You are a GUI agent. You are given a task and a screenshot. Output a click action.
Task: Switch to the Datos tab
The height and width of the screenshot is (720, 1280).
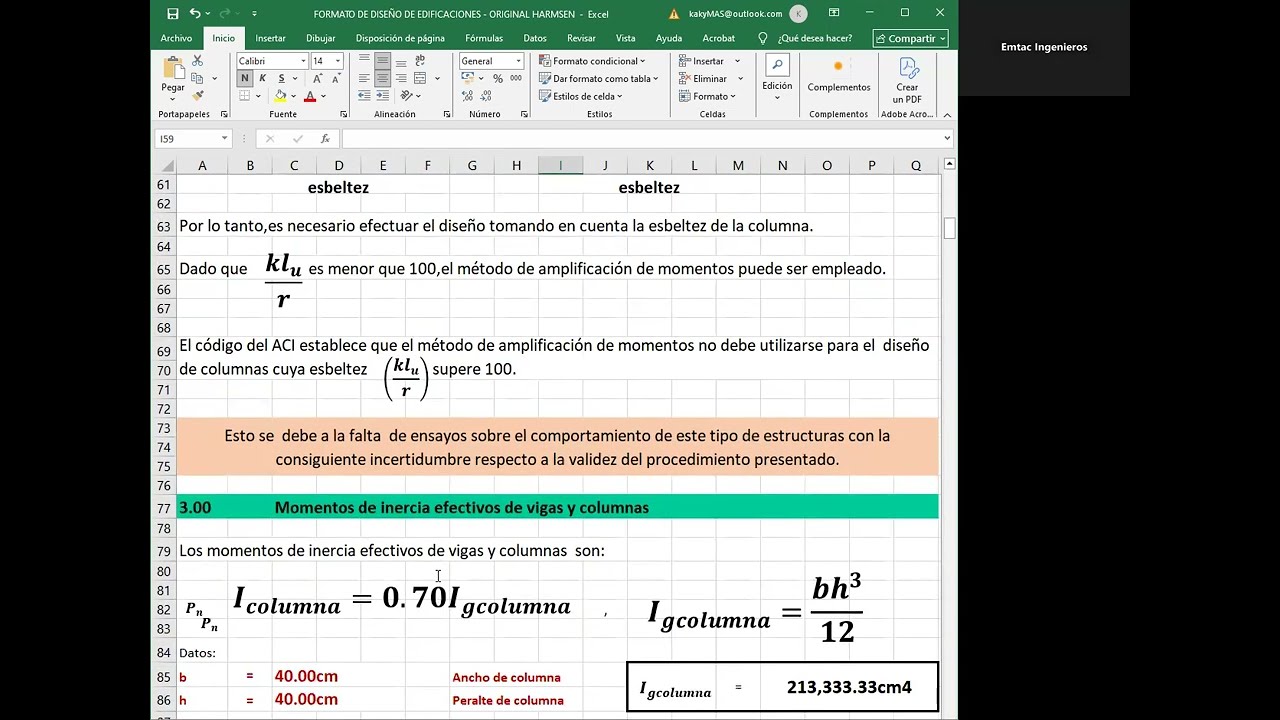click(535, 38)
